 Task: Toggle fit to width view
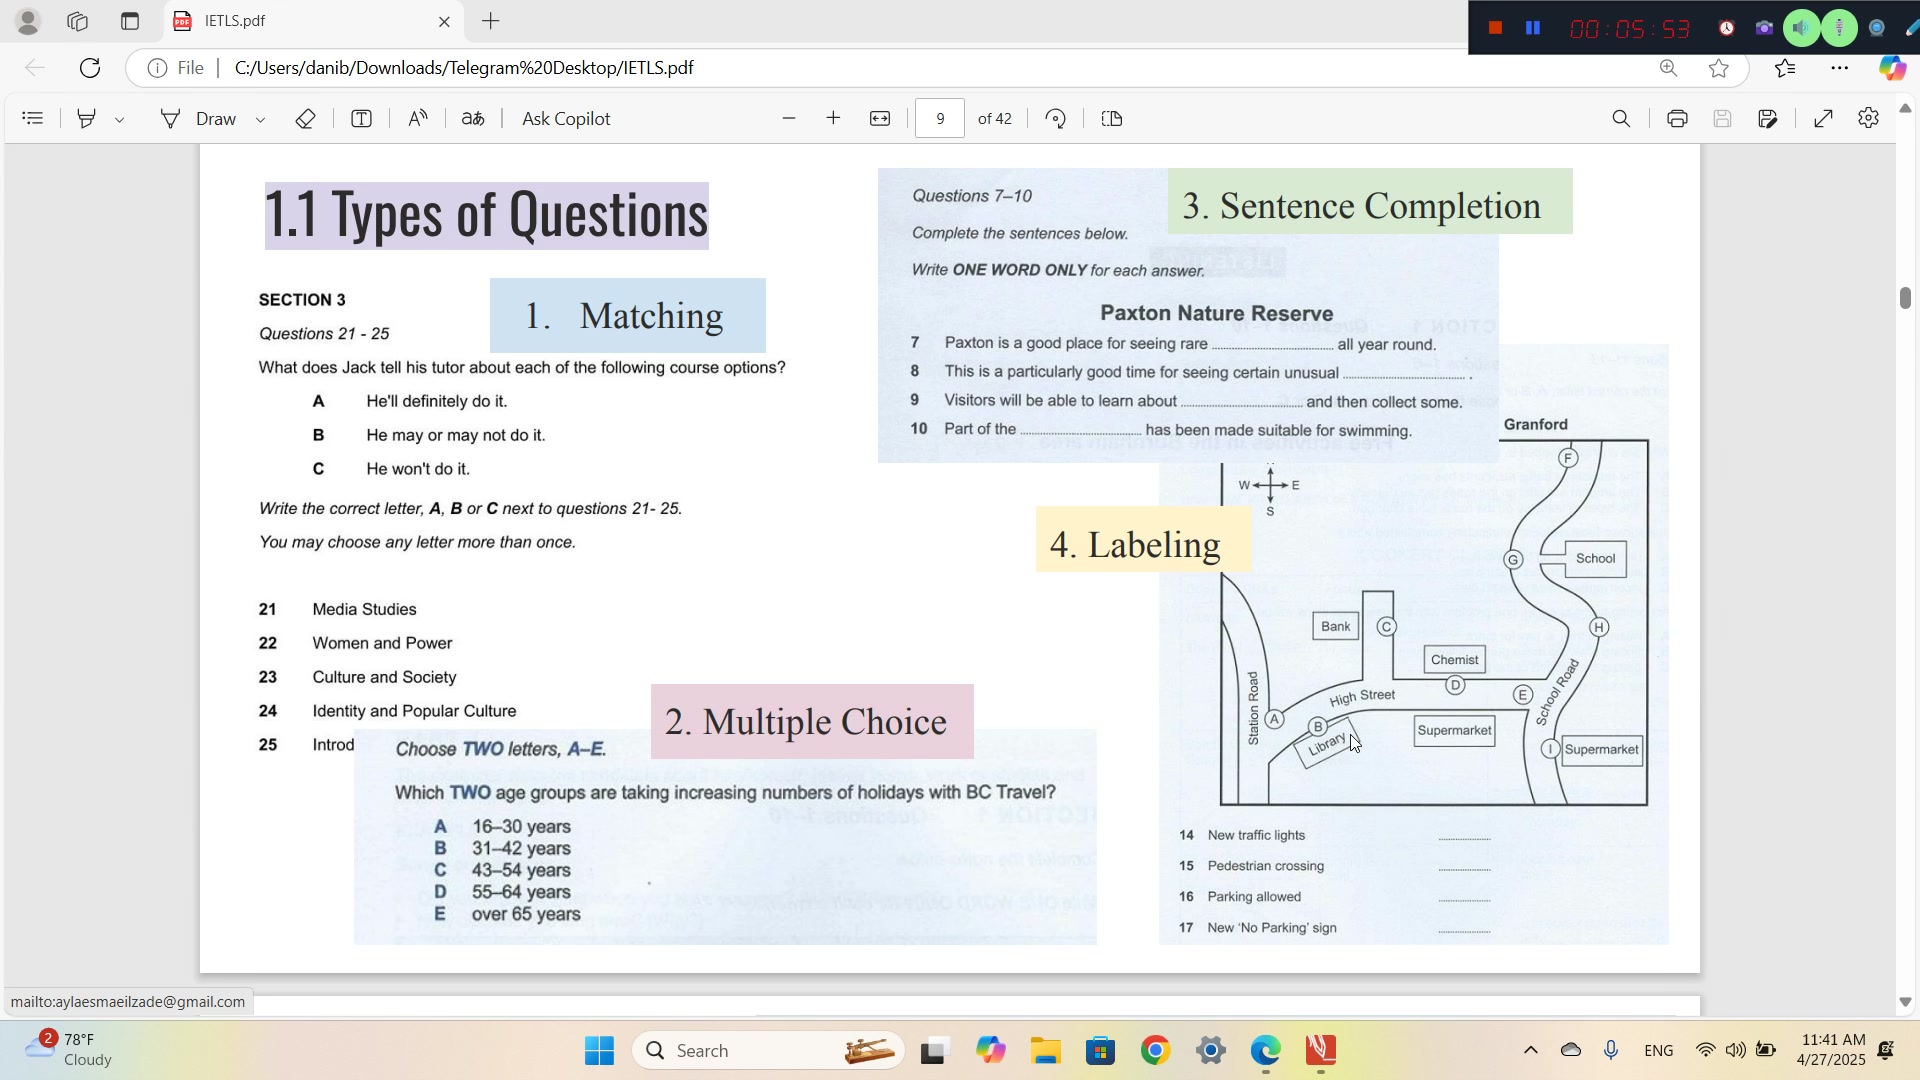click(x=880, y=119)
